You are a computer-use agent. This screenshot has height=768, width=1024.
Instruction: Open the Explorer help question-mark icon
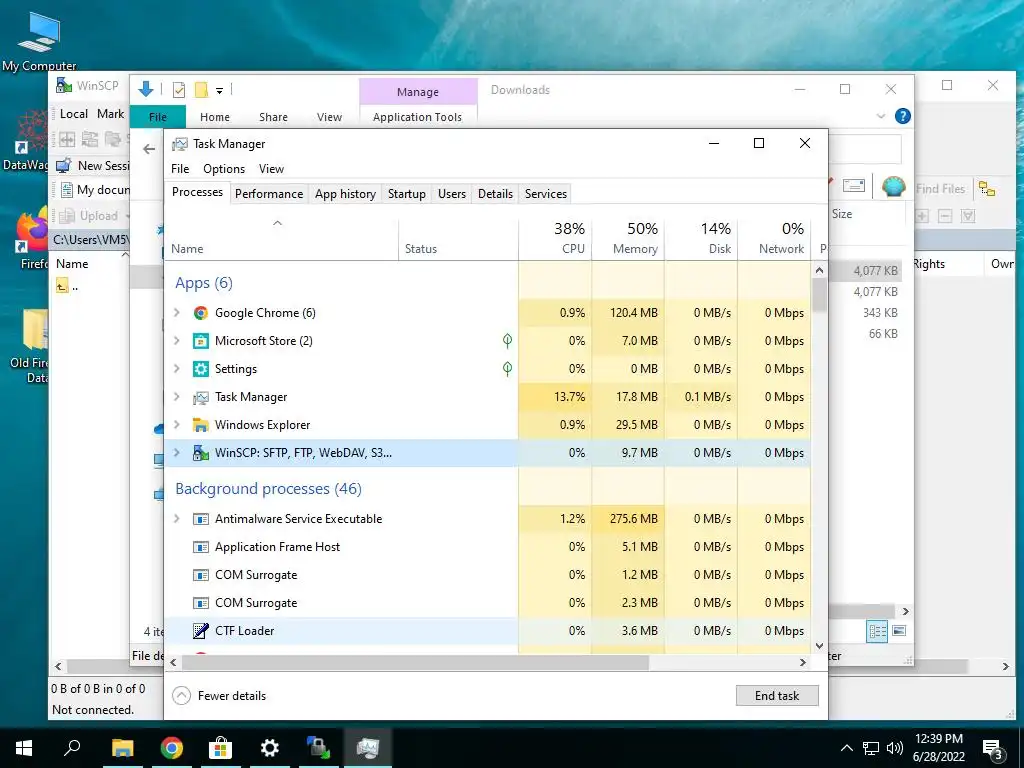903,116
